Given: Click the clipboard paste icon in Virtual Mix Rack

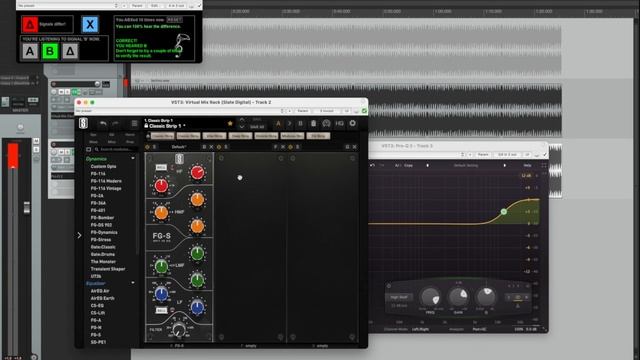Looking at the screenshot, I should pyautogui.click(x=313, y=123).
